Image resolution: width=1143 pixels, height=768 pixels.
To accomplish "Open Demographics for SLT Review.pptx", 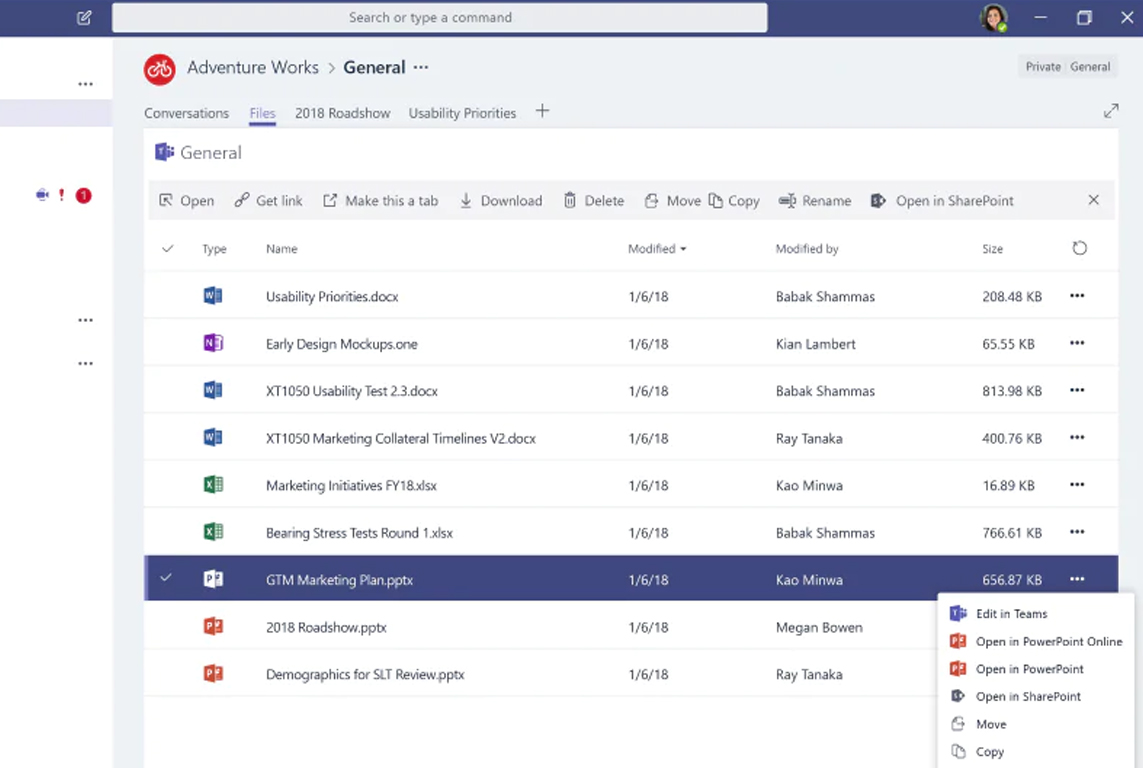I will [x=365, y=675].
